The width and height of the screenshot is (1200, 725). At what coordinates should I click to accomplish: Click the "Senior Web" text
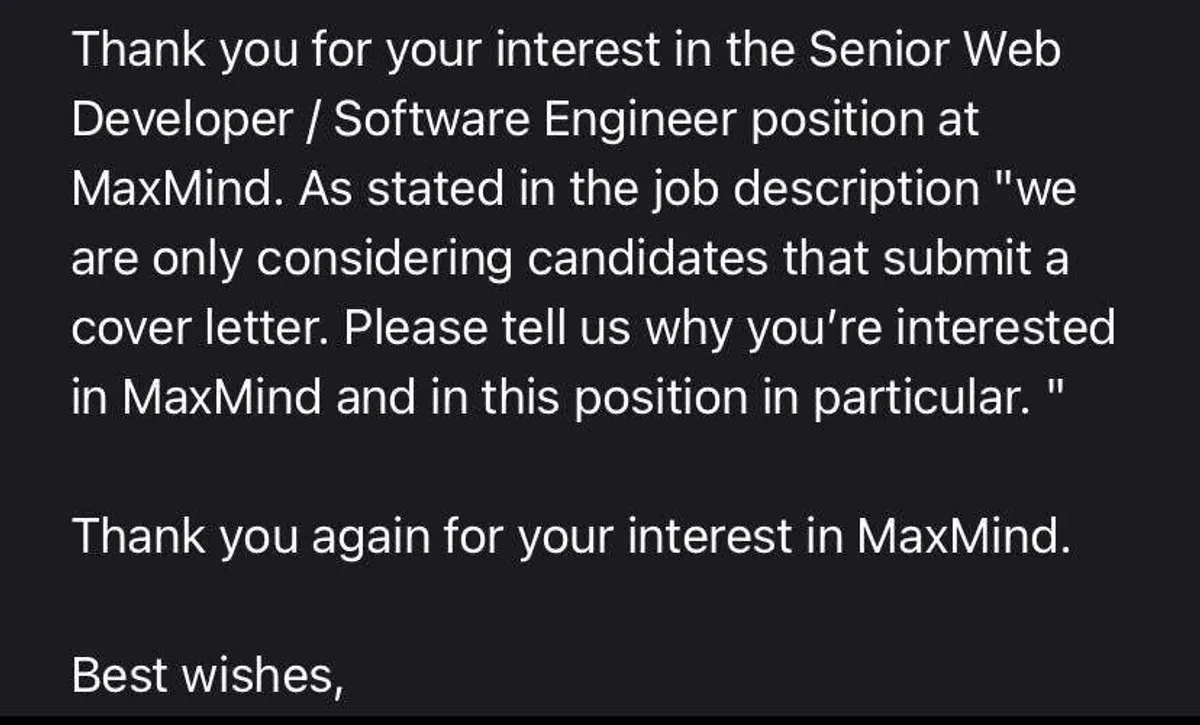[933, 50]
